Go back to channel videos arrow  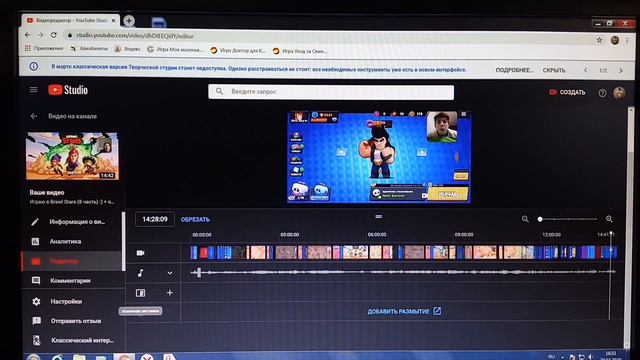point(33,116)
